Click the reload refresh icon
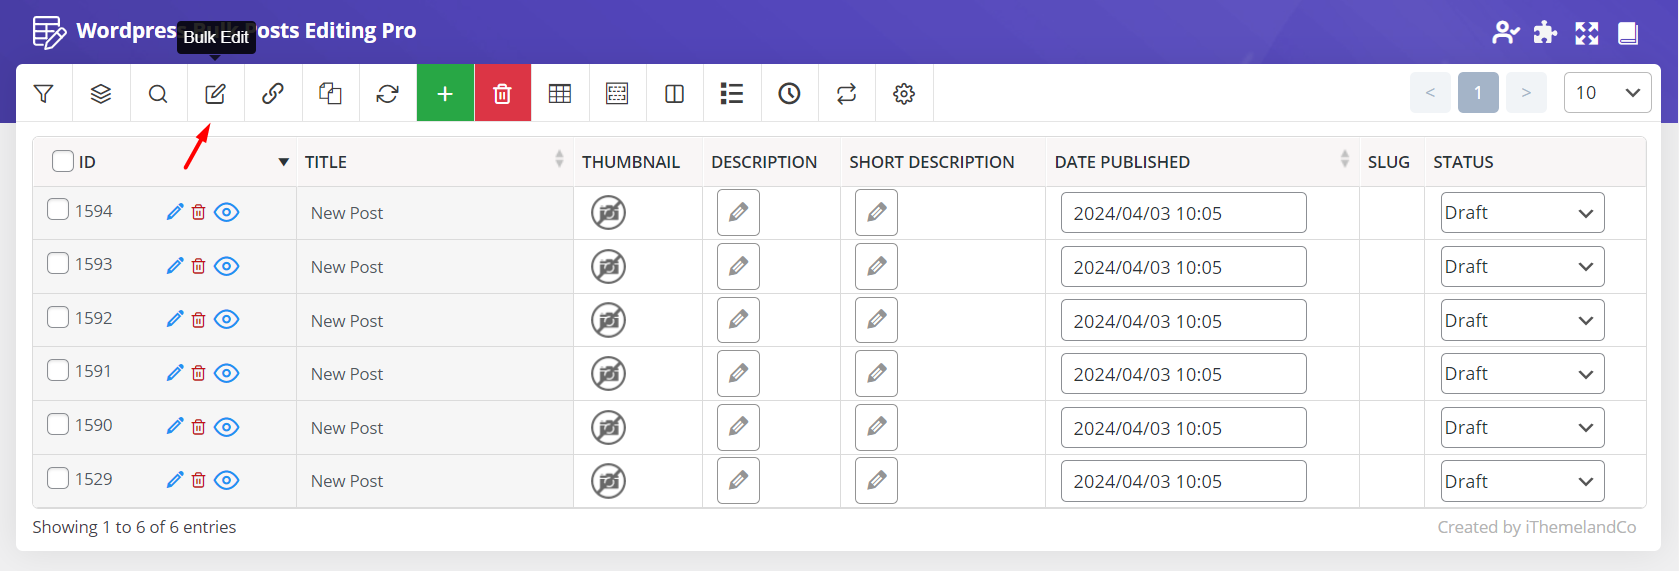This screenshot has height=571, width=1679. point(387,93)
